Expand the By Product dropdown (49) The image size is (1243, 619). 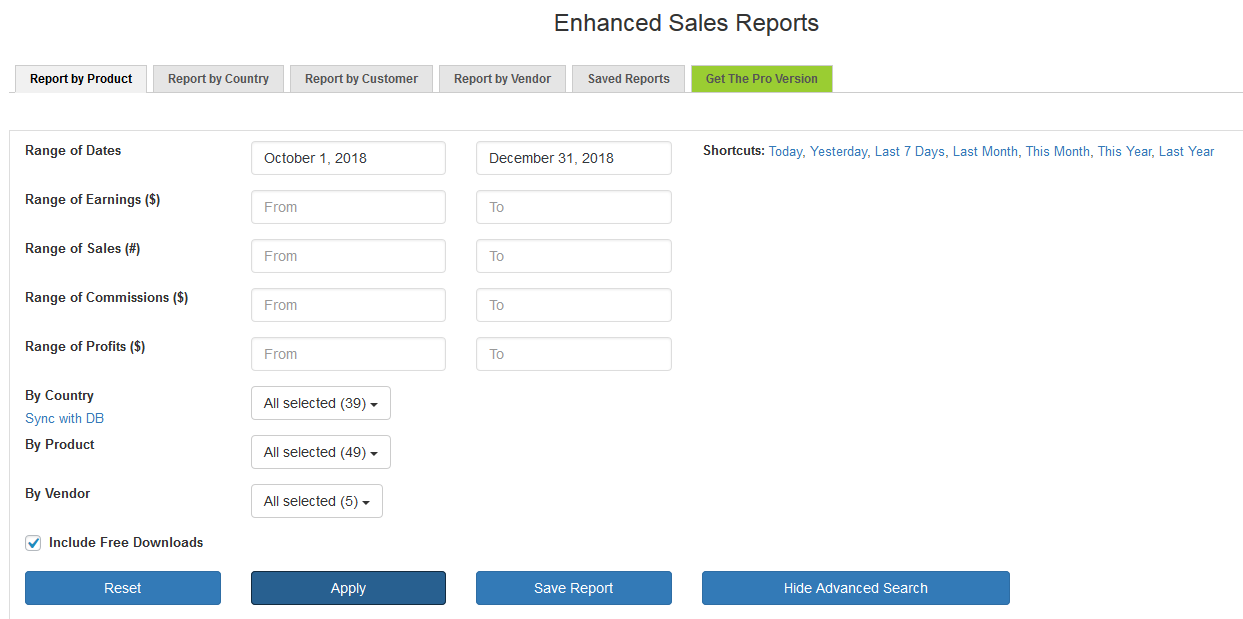pos(321,452)
